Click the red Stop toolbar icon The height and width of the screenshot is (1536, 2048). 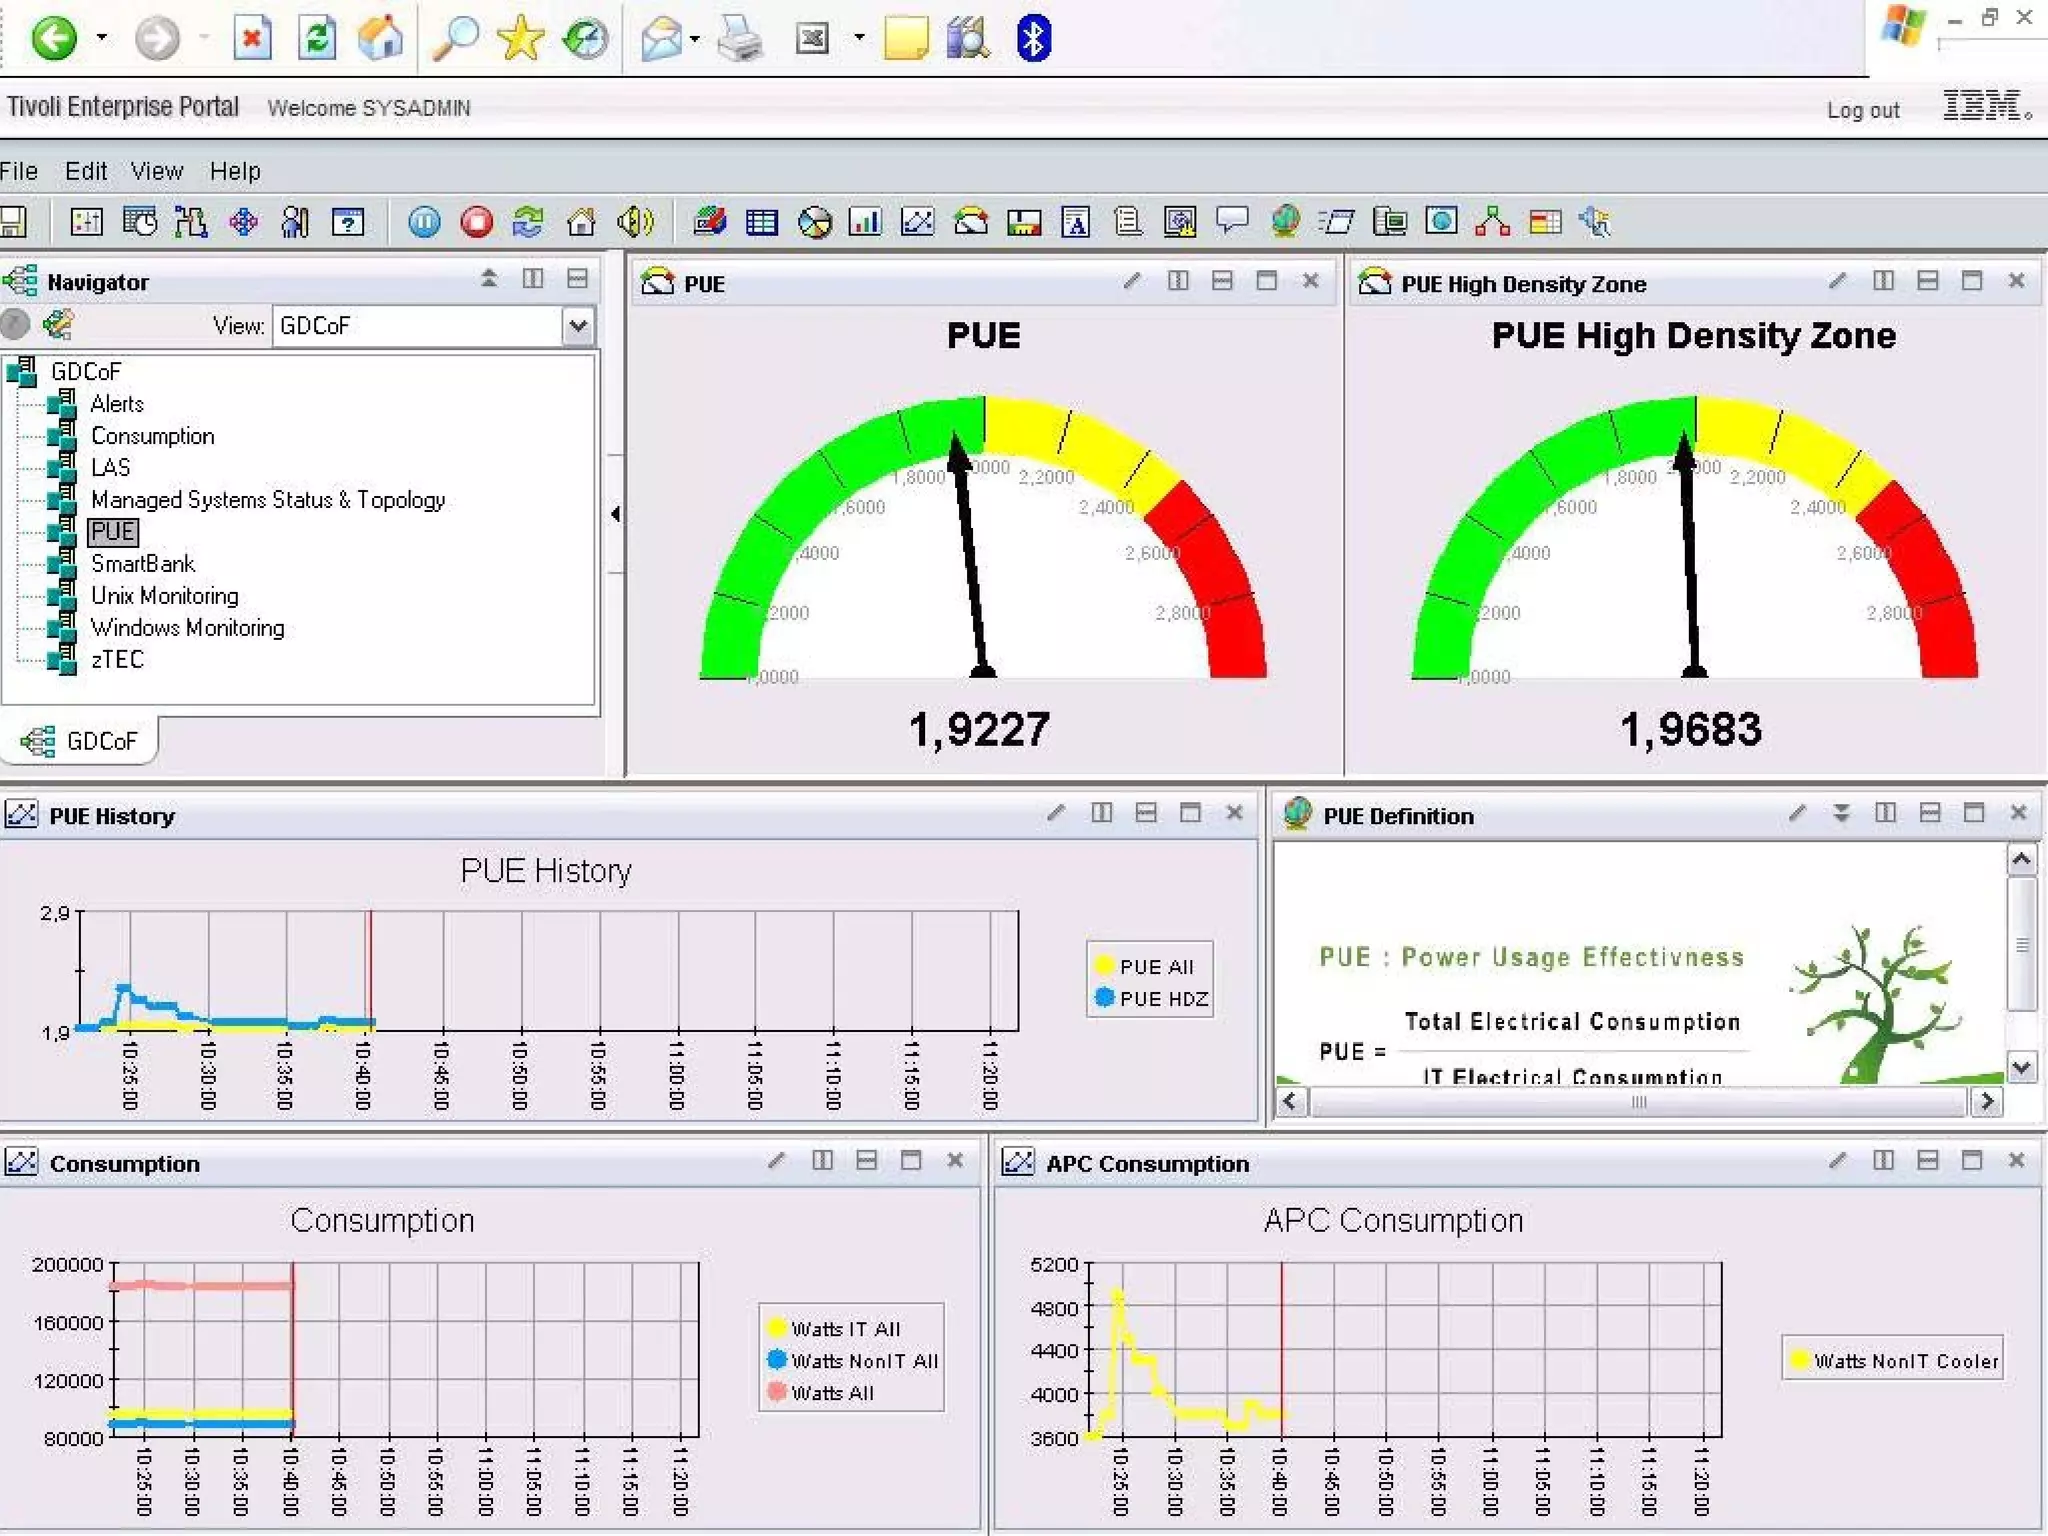pos(476,222)
